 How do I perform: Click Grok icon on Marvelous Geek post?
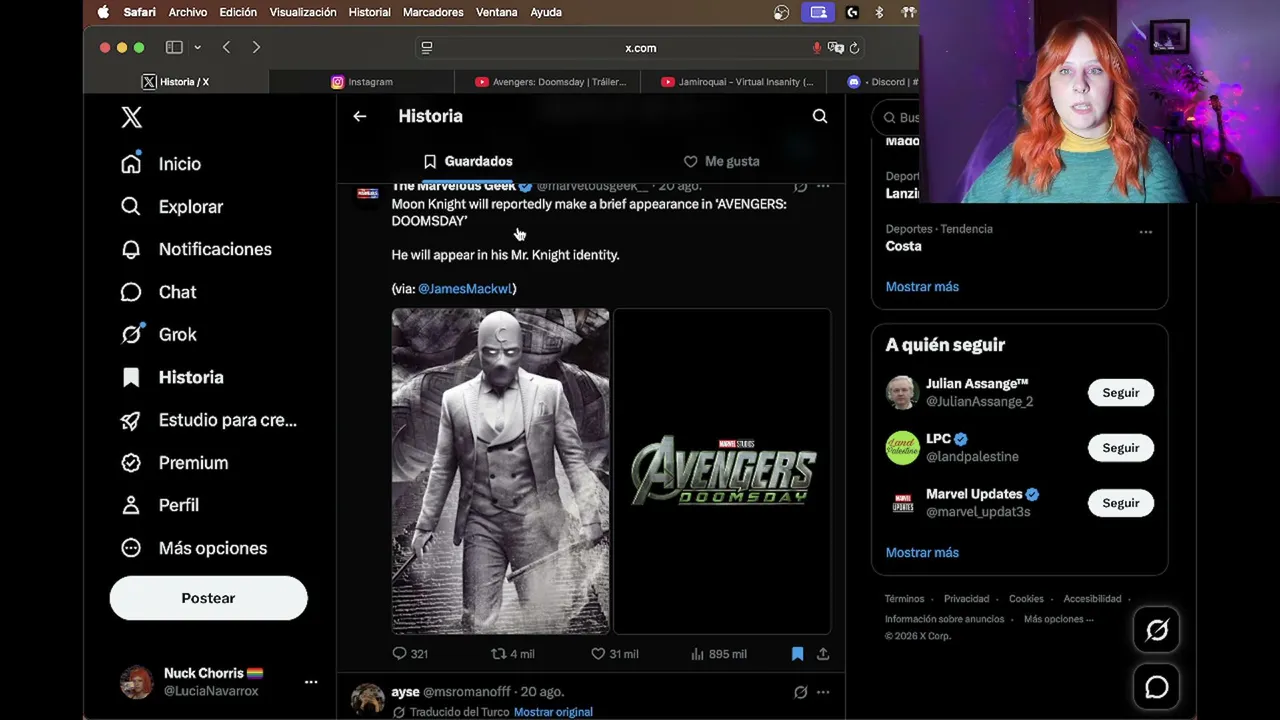(x=800, y=186)
